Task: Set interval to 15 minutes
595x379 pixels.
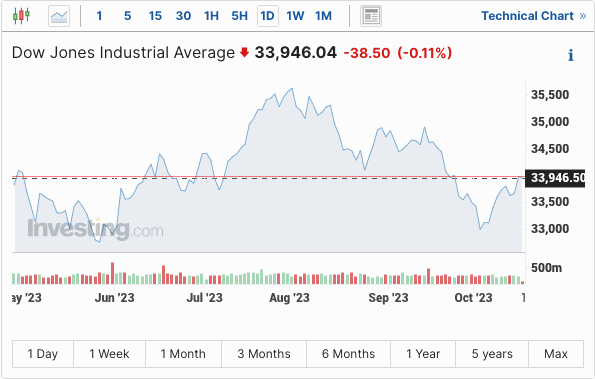Action: click(x=155, y=16)
